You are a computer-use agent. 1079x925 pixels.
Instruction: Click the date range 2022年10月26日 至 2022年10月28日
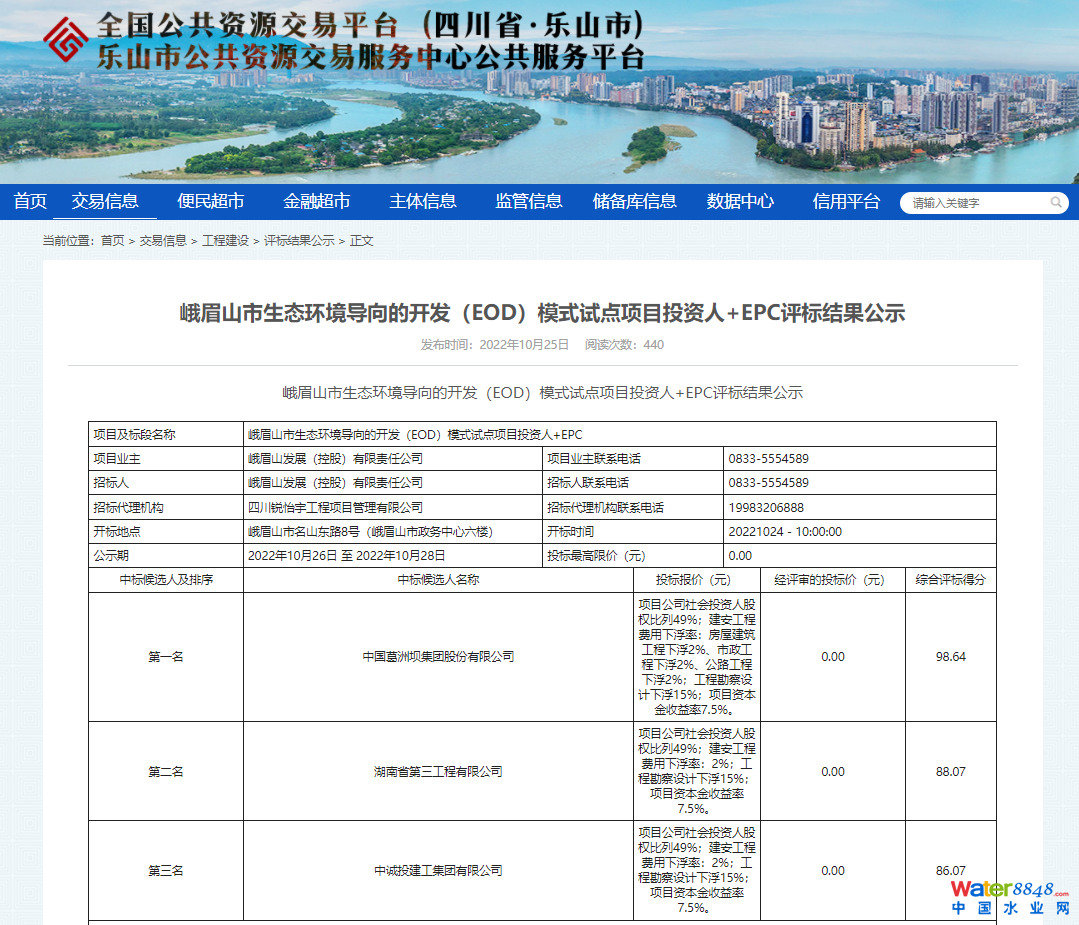point(346,555)
